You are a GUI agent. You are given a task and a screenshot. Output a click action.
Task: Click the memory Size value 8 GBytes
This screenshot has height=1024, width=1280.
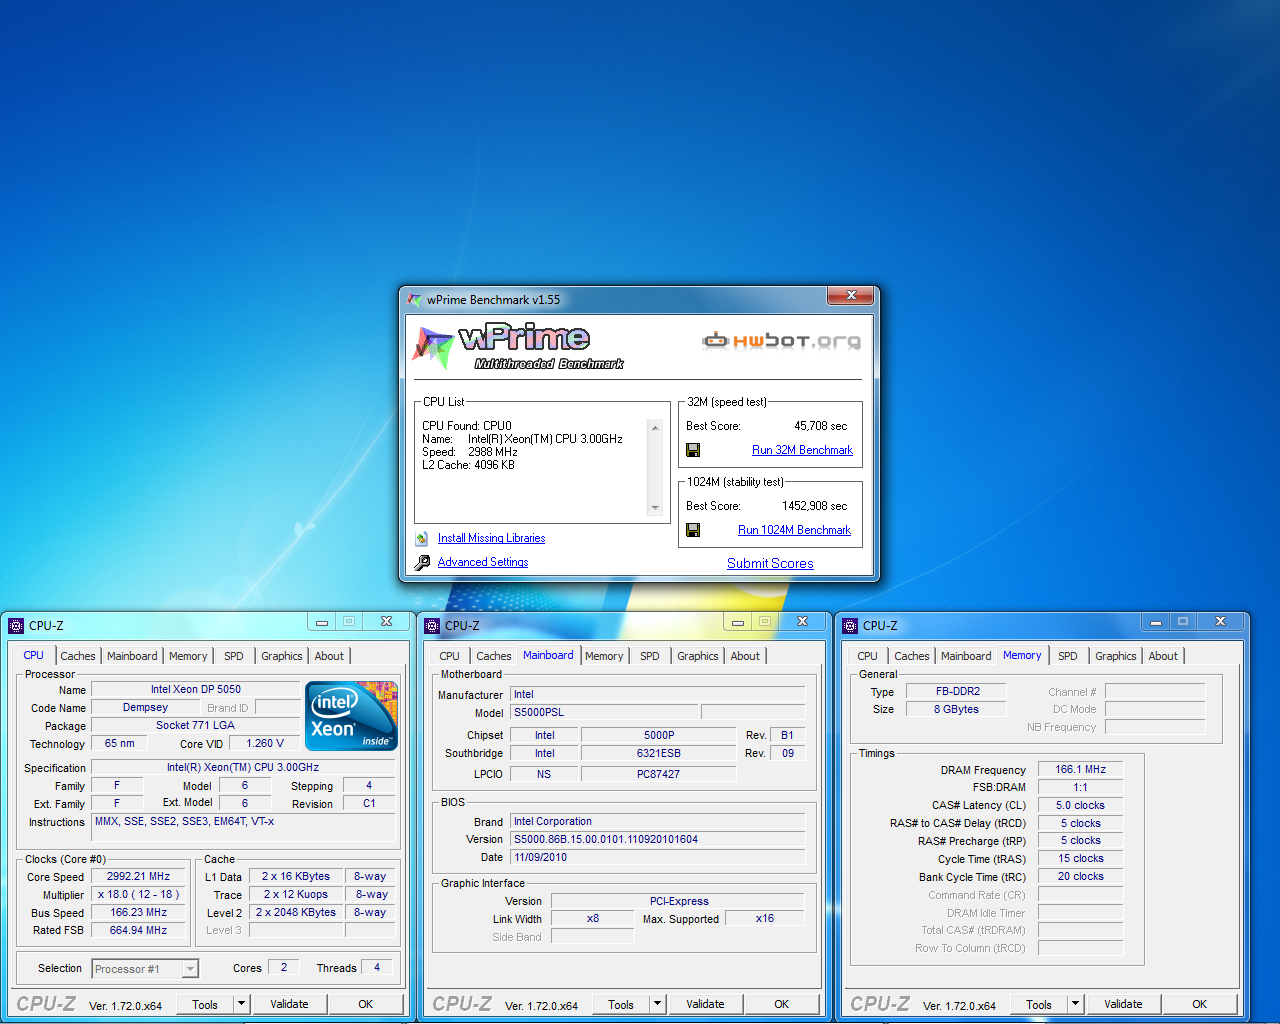(957, 709)
